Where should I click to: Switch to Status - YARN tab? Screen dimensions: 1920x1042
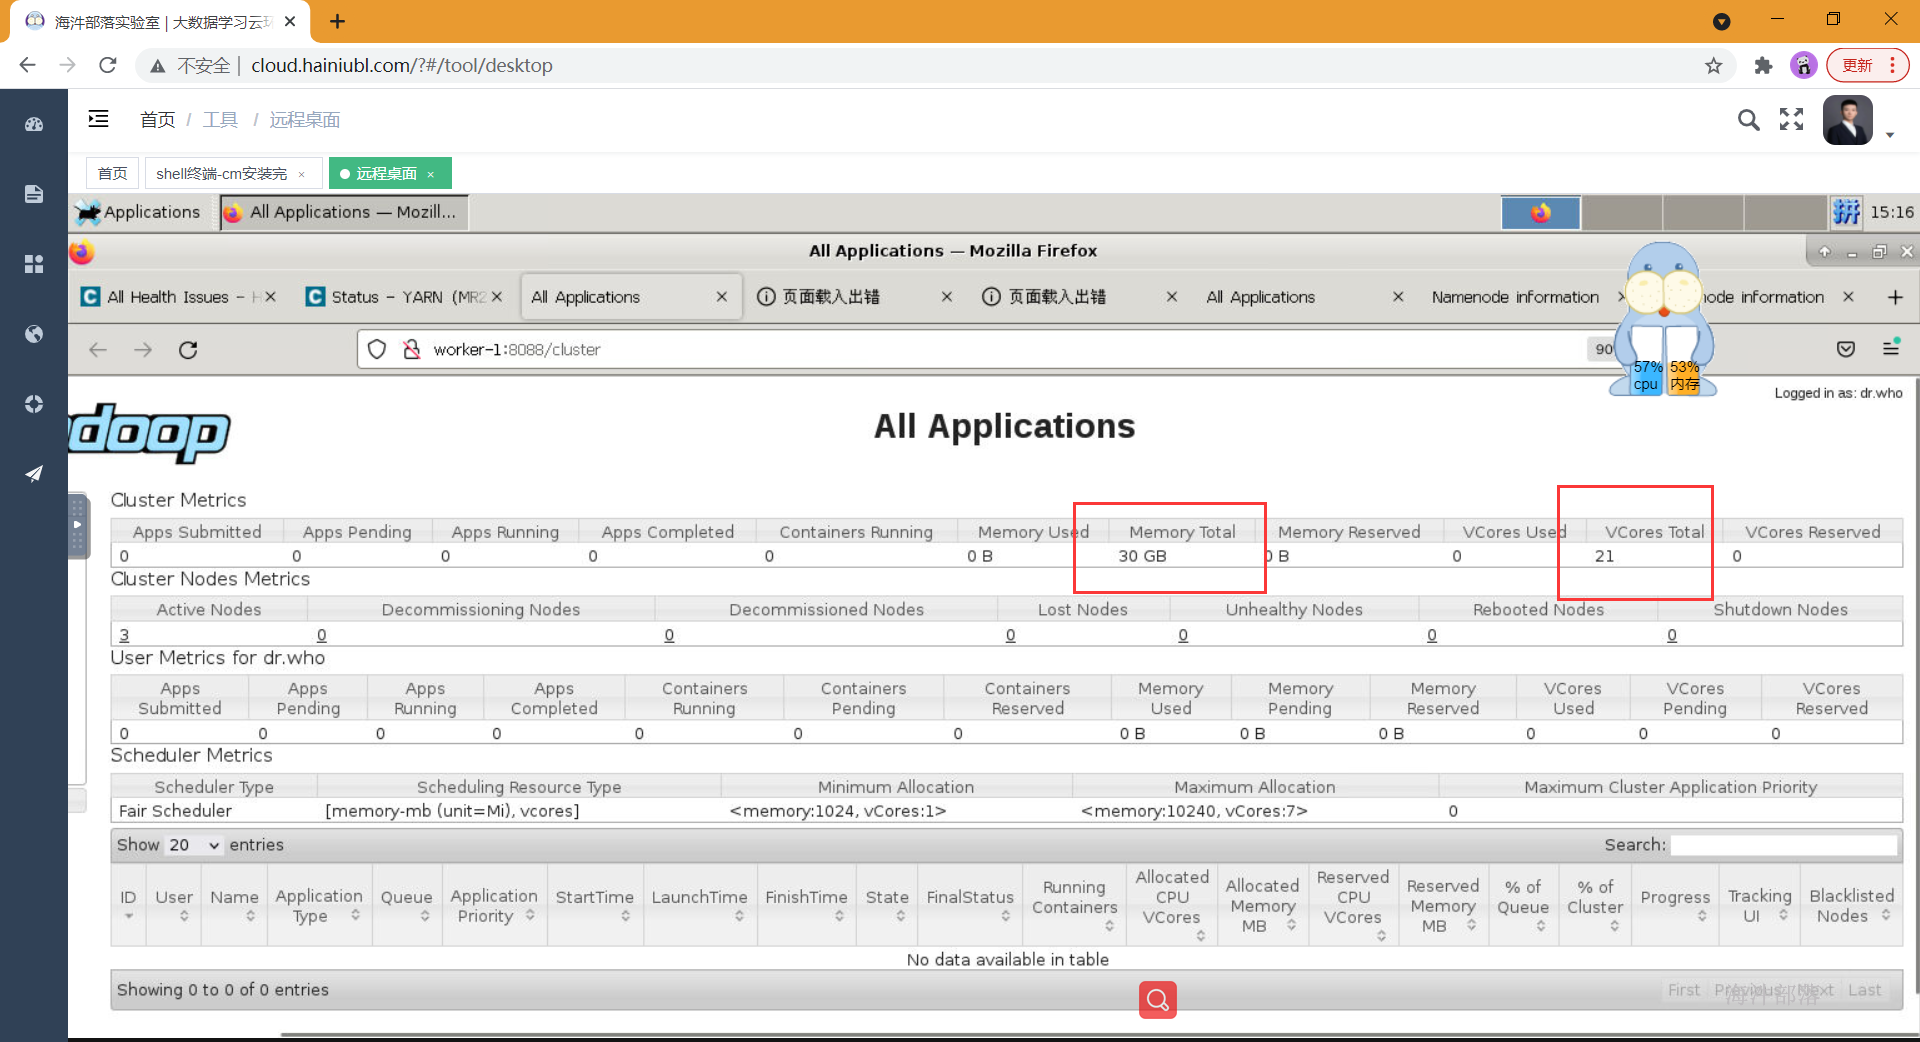[404, 297]
